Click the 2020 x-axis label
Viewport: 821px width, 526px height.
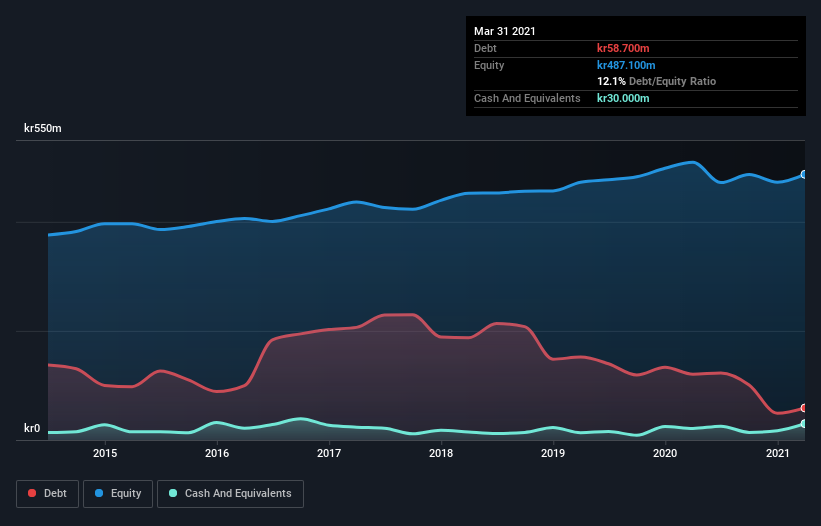[x=665, y=453]
